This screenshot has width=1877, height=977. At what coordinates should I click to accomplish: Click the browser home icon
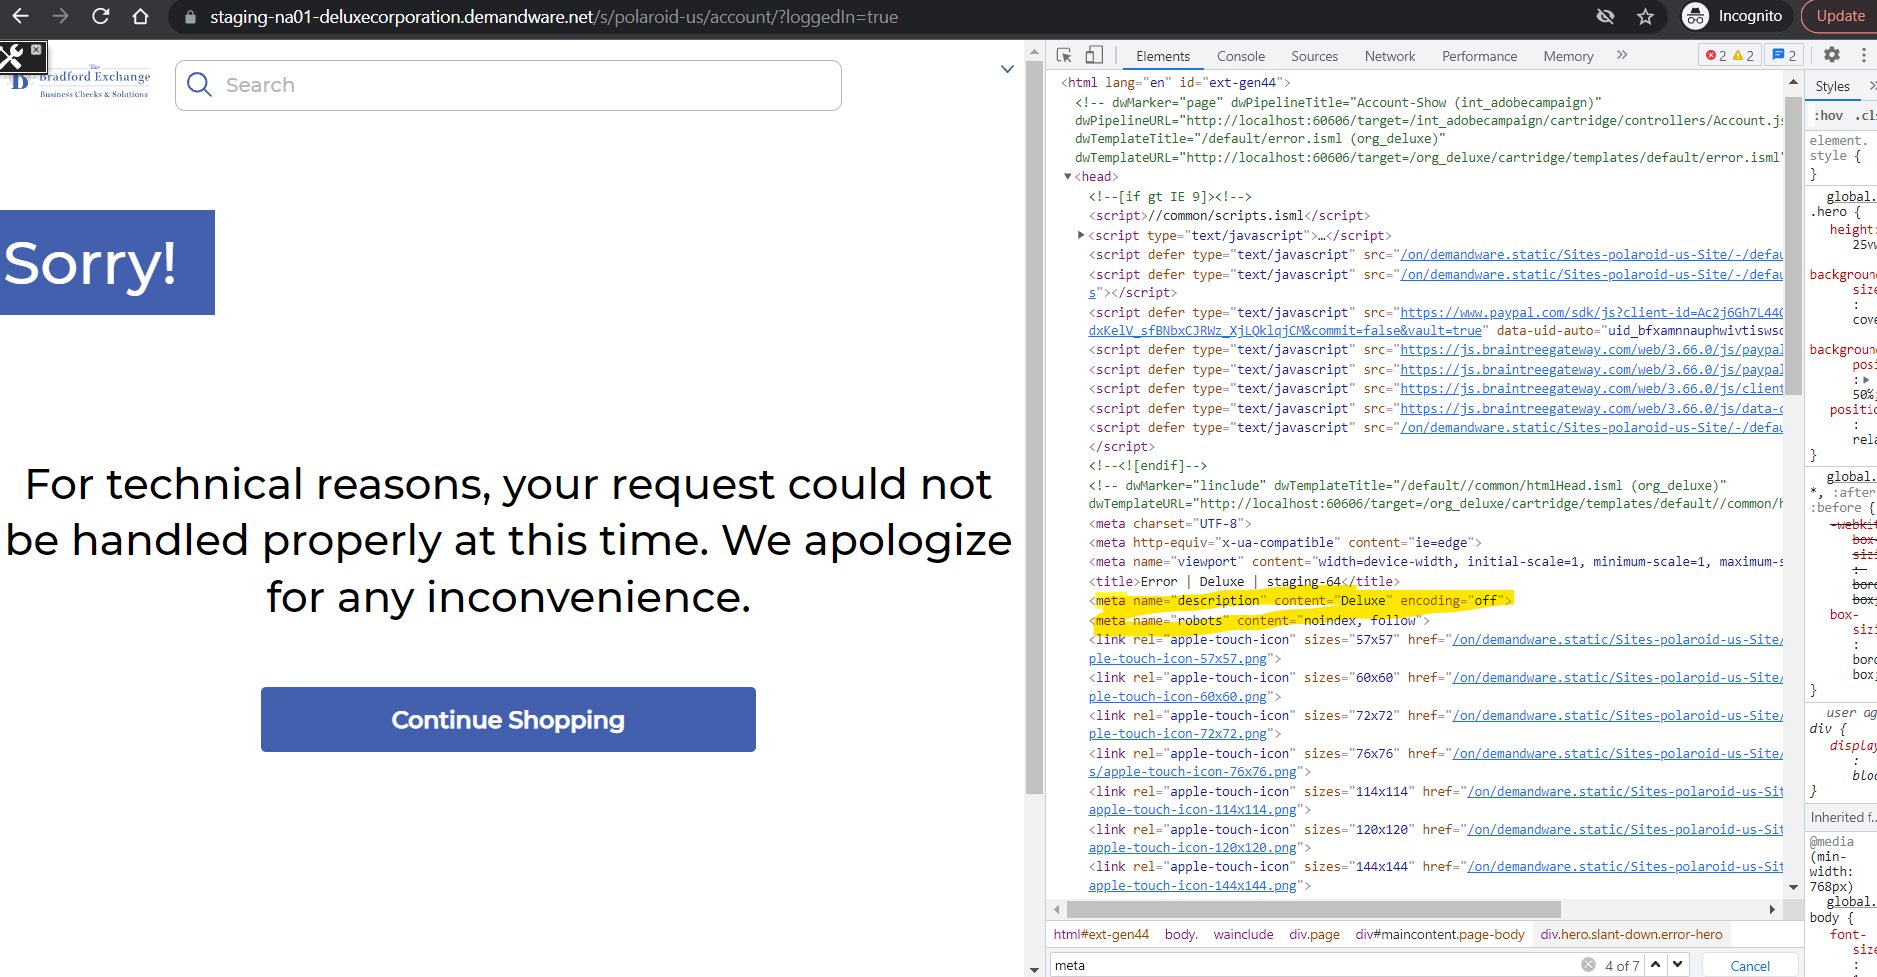(x=141, y=17)
